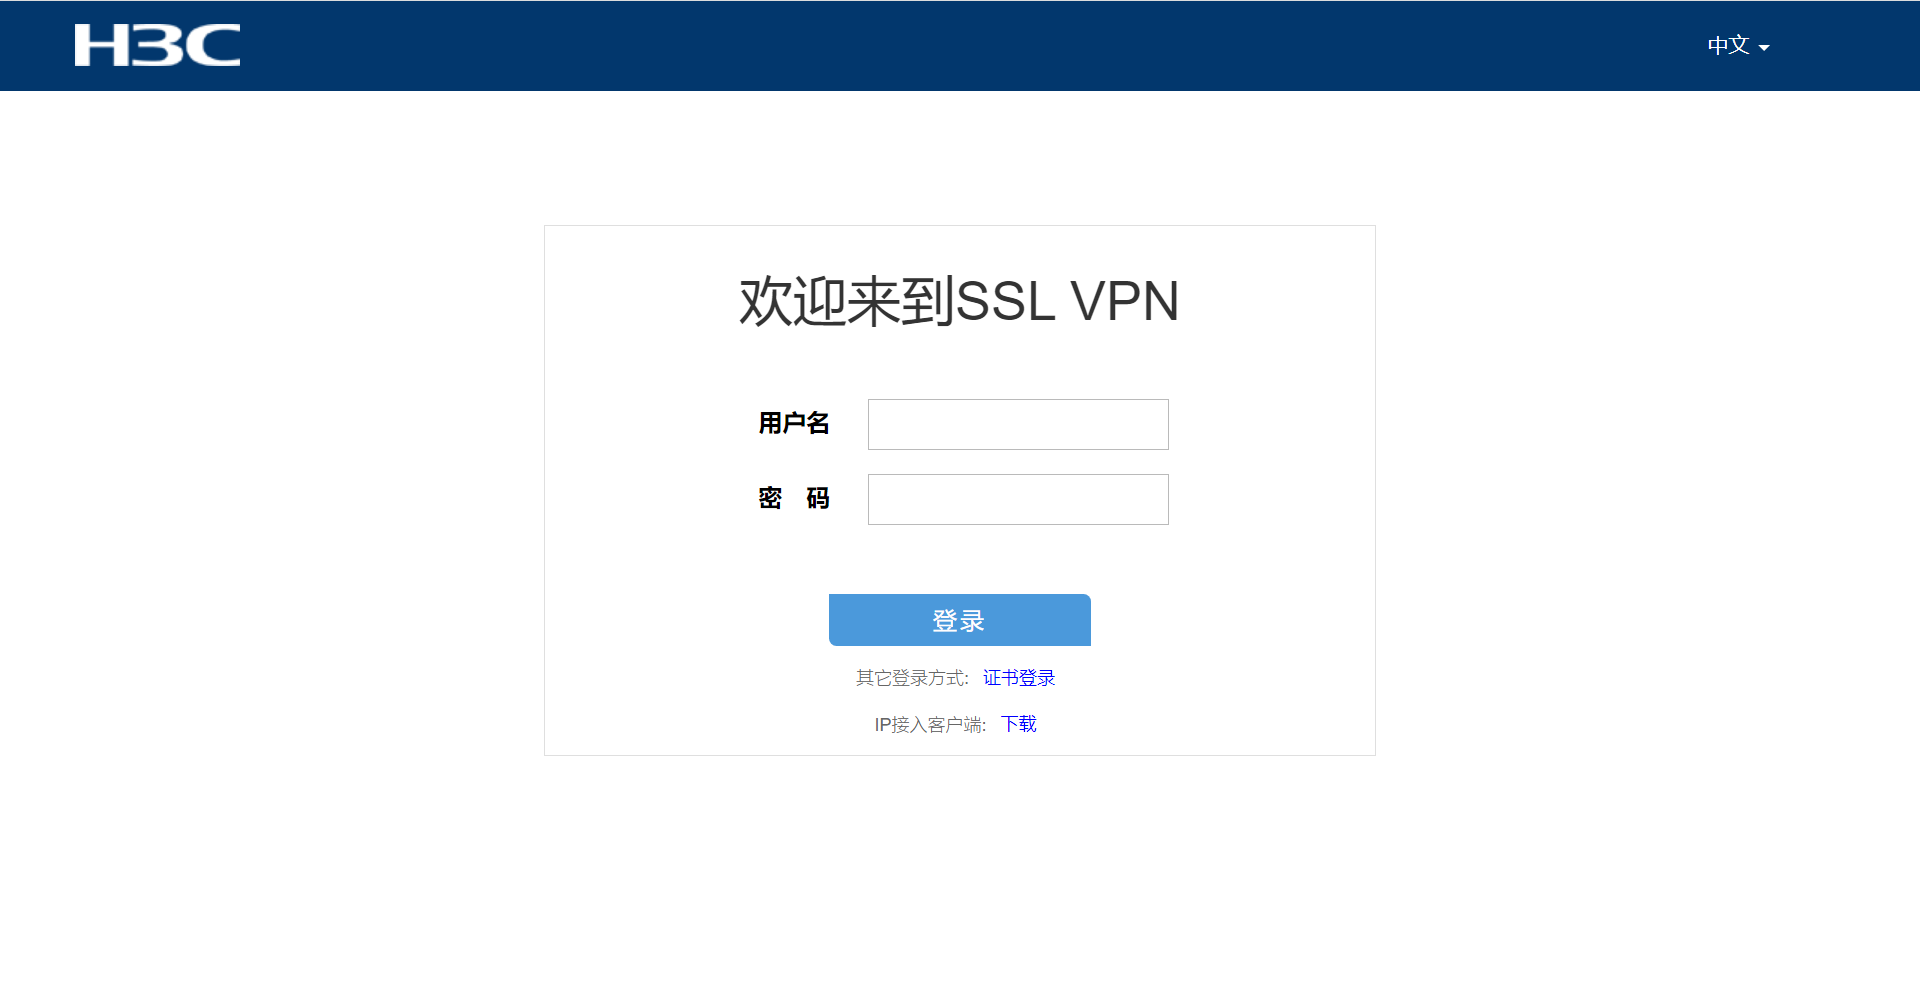Viewport: 1920px width, 986px height.
Task: Click blank page area left of login card
Action: pyautogui.click(x=270, y=490)
